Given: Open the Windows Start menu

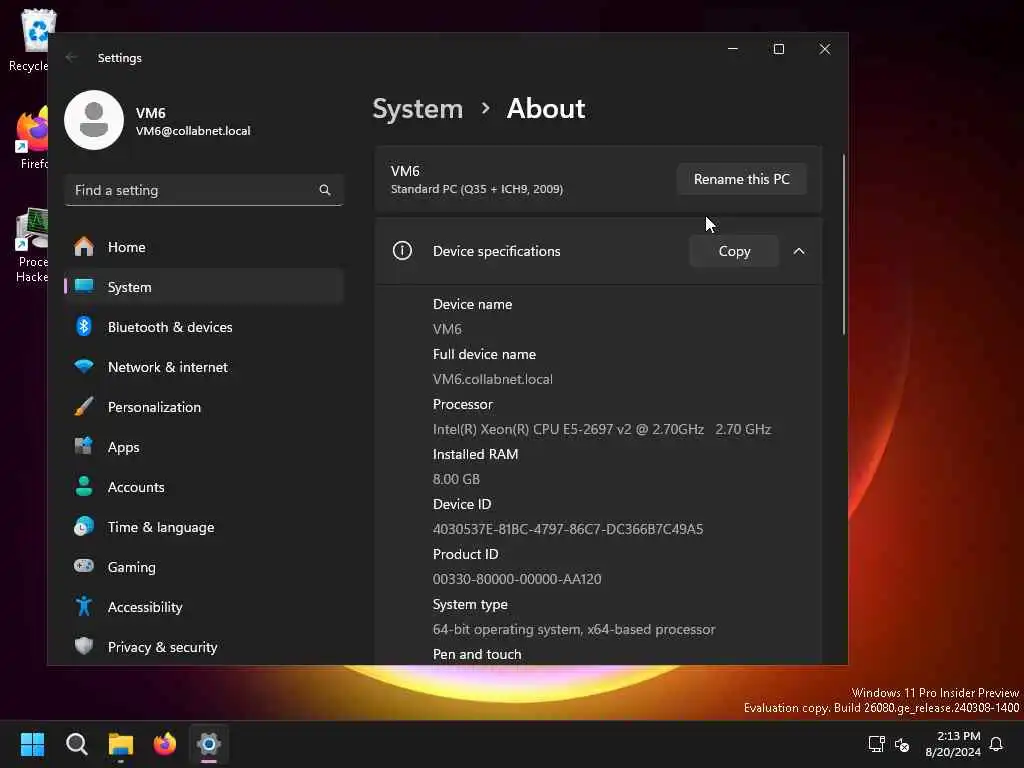Looking at the screenshot, I should [32, 744].
